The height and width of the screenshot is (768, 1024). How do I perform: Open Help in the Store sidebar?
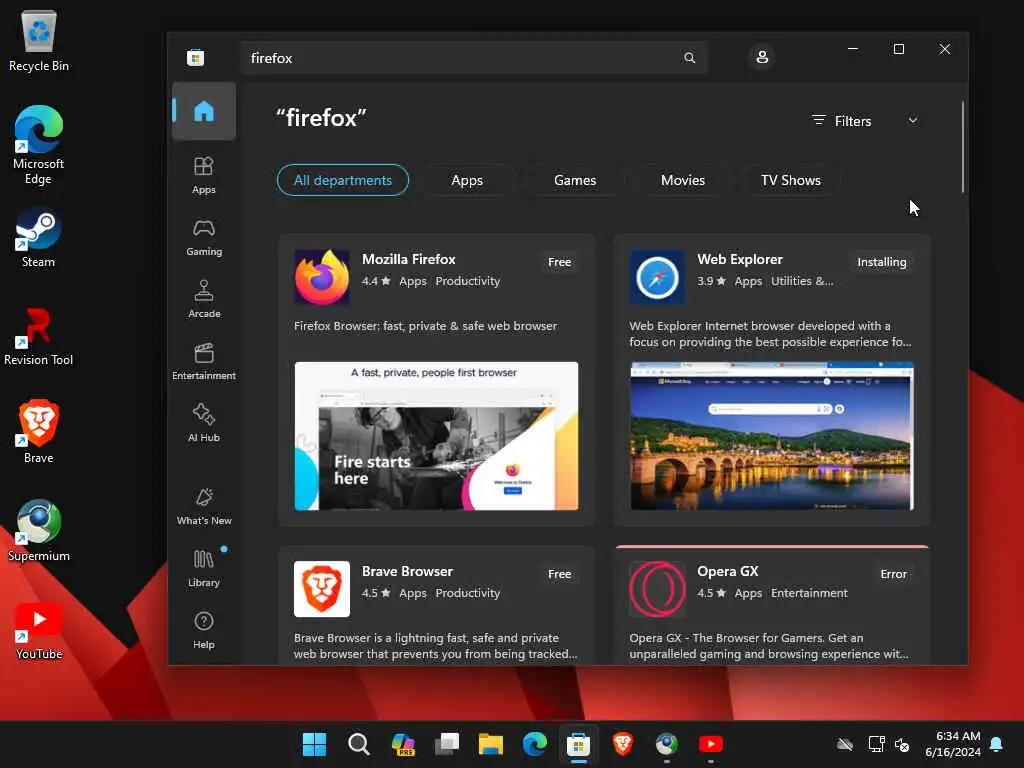[x=204, y=630]
